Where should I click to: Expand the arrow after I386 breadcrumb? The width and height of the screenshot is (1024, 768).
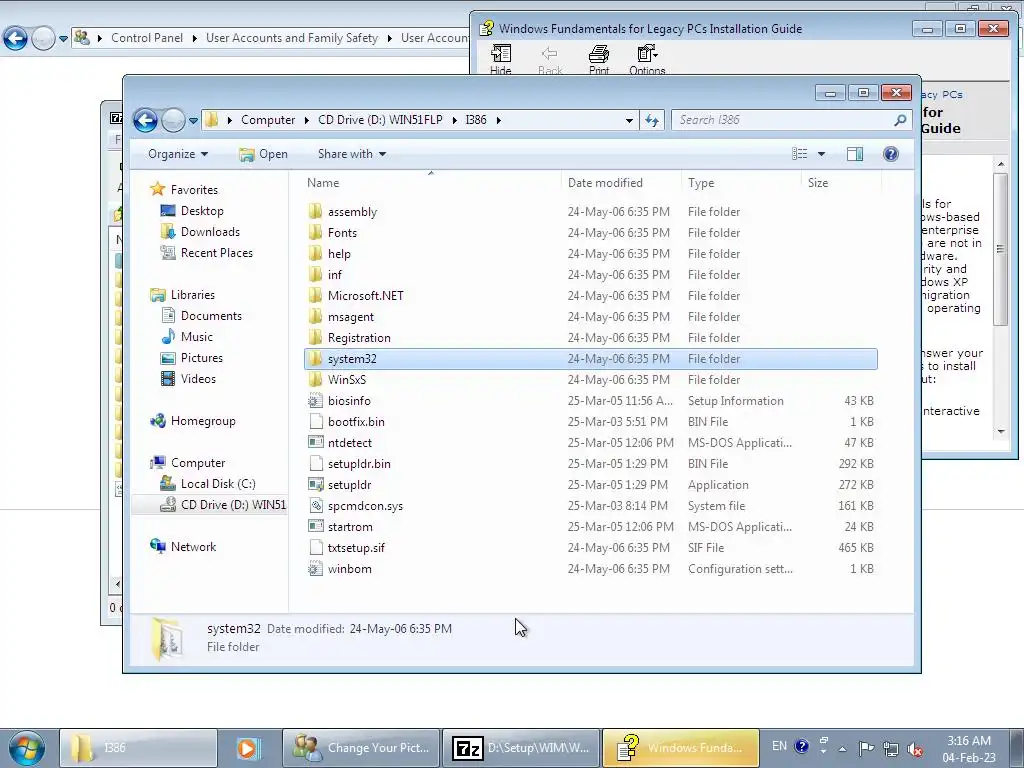(x=499, y=120)
